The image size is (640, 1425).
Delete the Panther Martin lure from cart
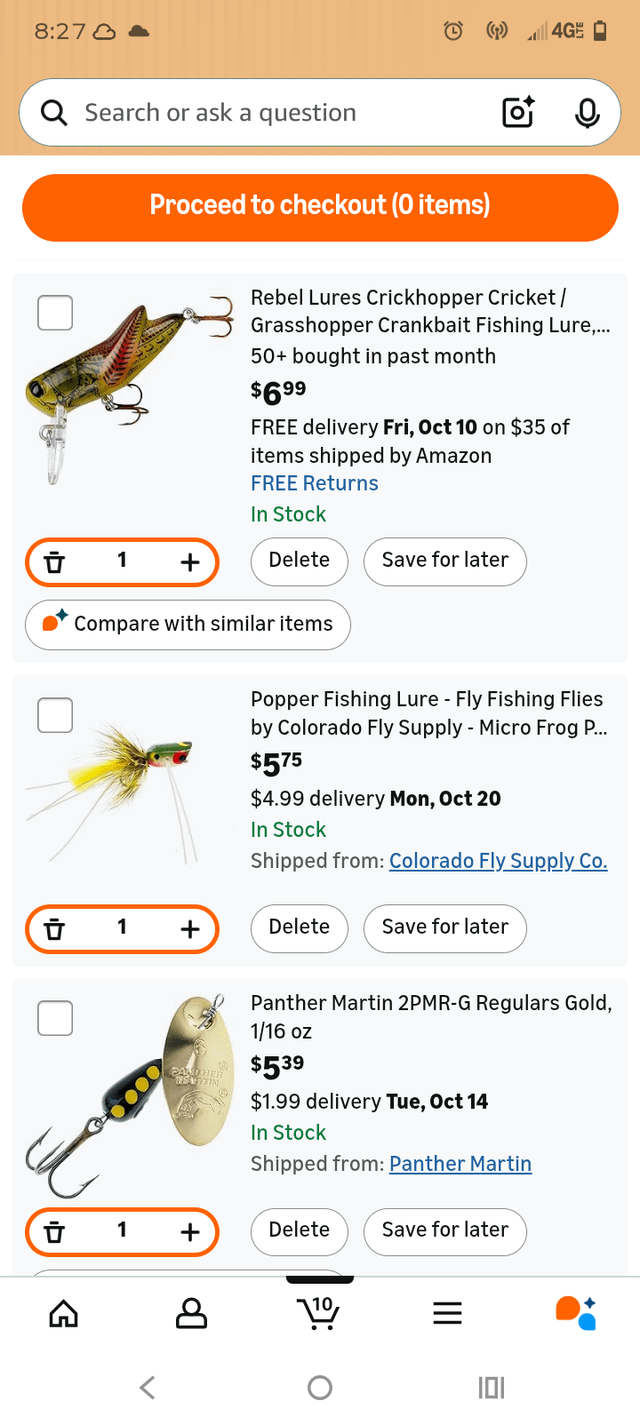tap(299, 1230)
